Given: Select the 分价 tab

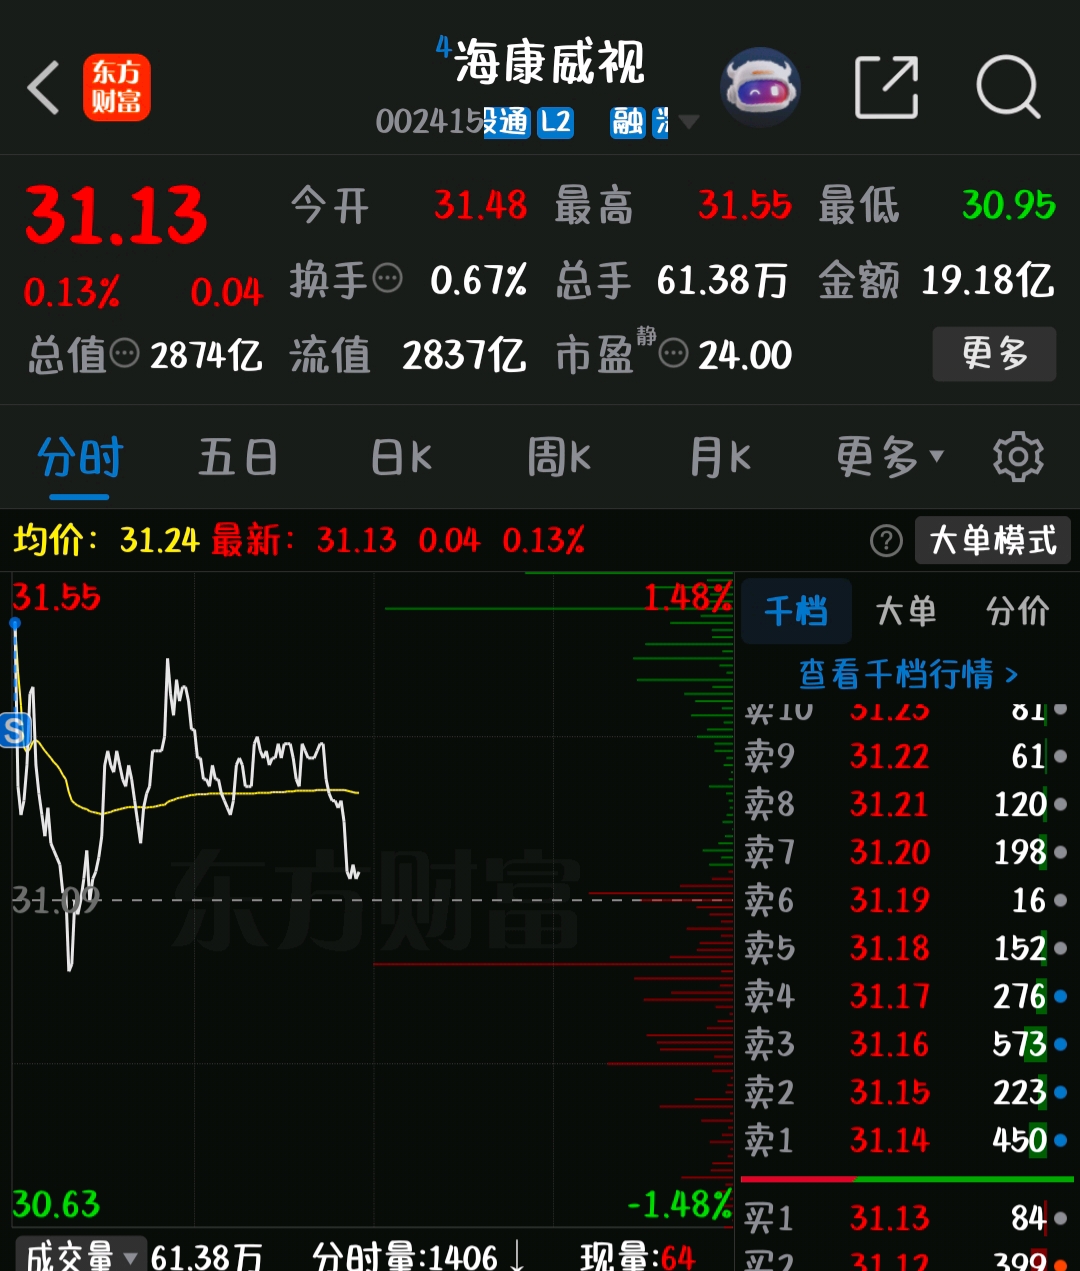Looking at the screenshot, I should [1017, 610].
